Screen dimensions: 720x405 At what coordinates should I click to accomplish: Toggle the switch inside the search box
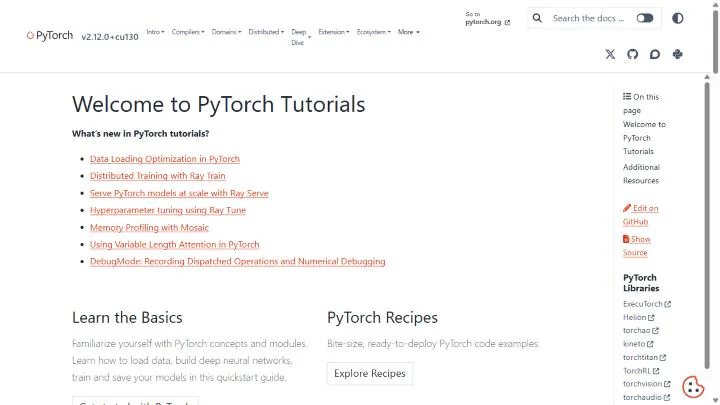click(x=645, y=18)
